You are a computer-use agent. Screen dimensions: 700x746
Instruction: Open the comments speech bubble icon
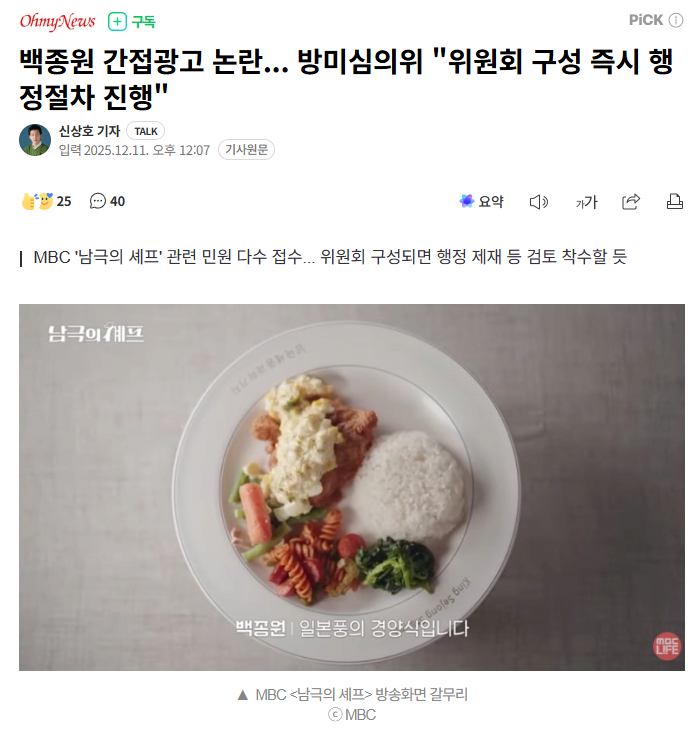pos(98,201)
